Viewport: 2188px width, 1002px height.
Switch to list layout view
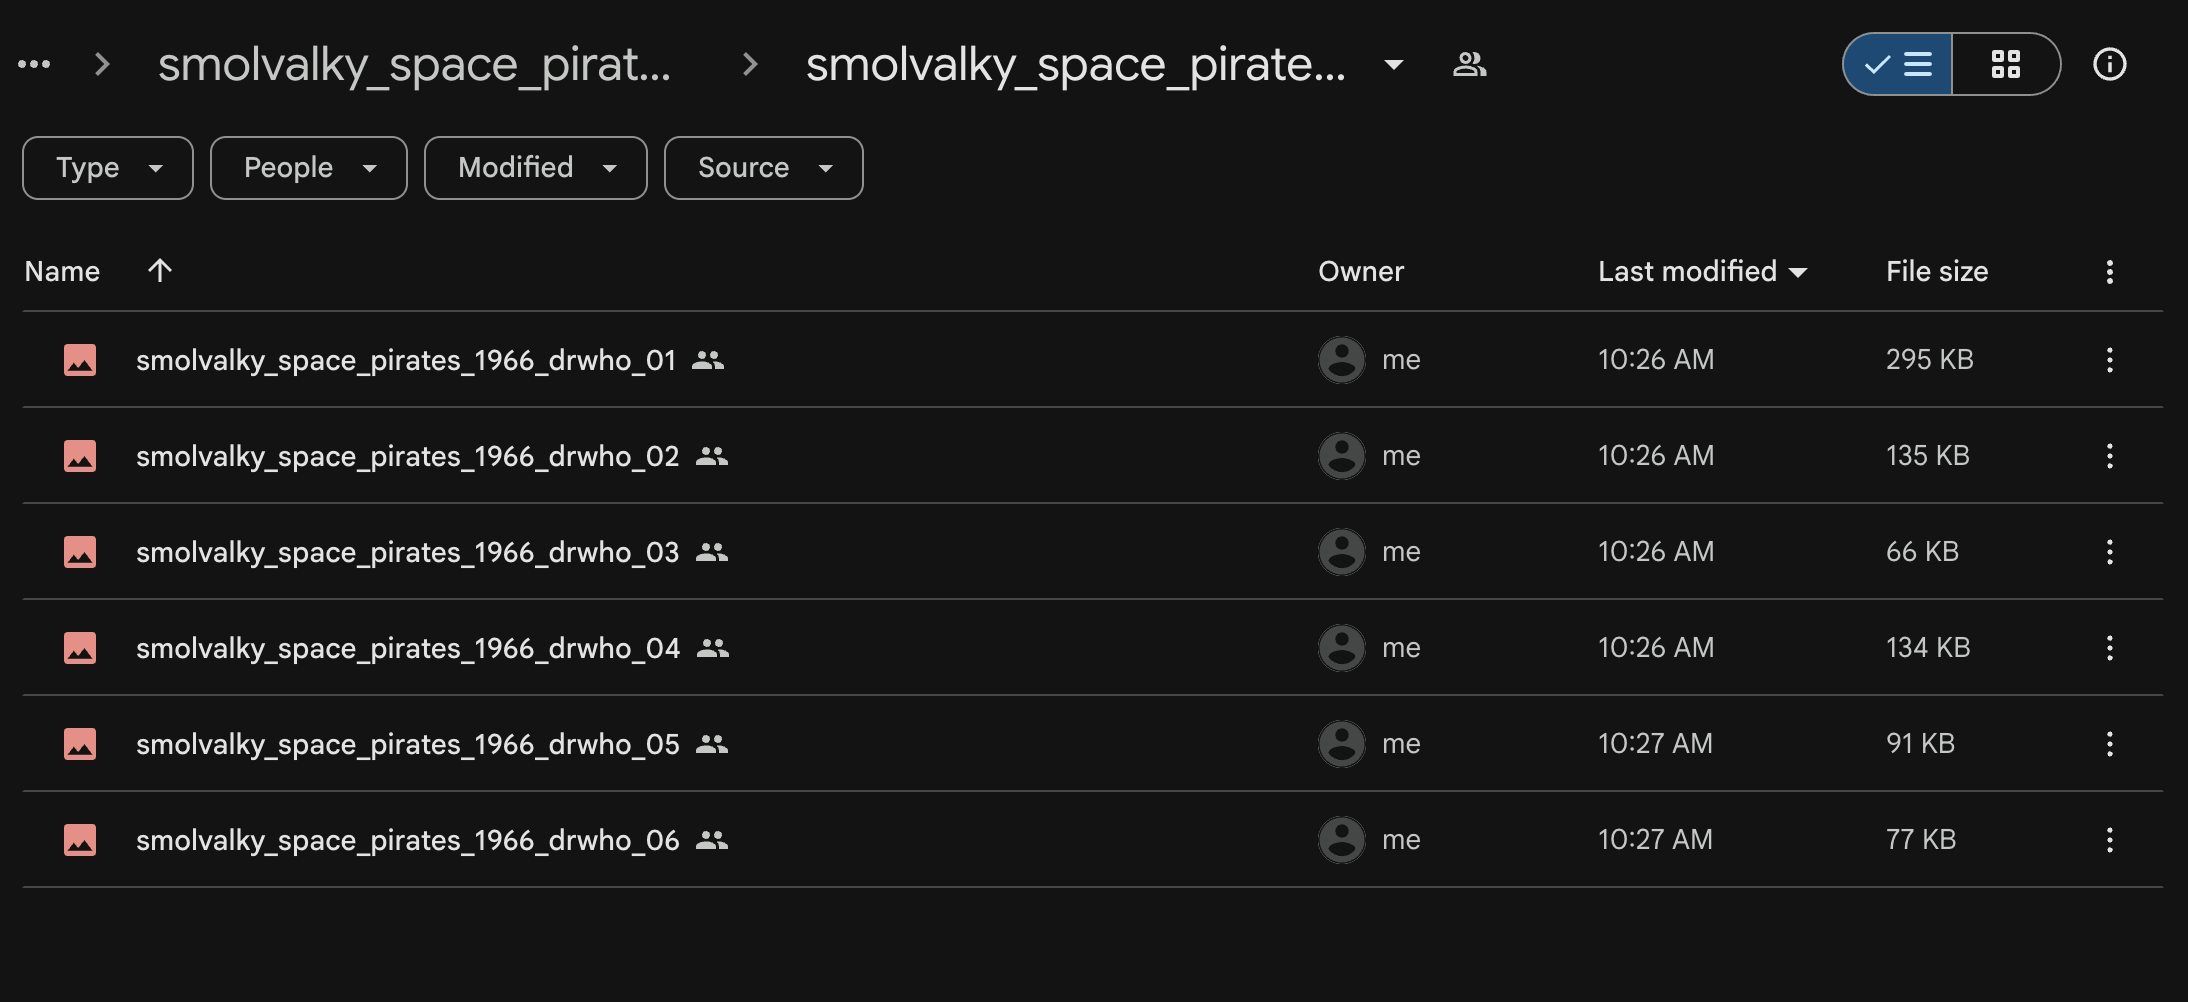click(x=1898, y=65)
